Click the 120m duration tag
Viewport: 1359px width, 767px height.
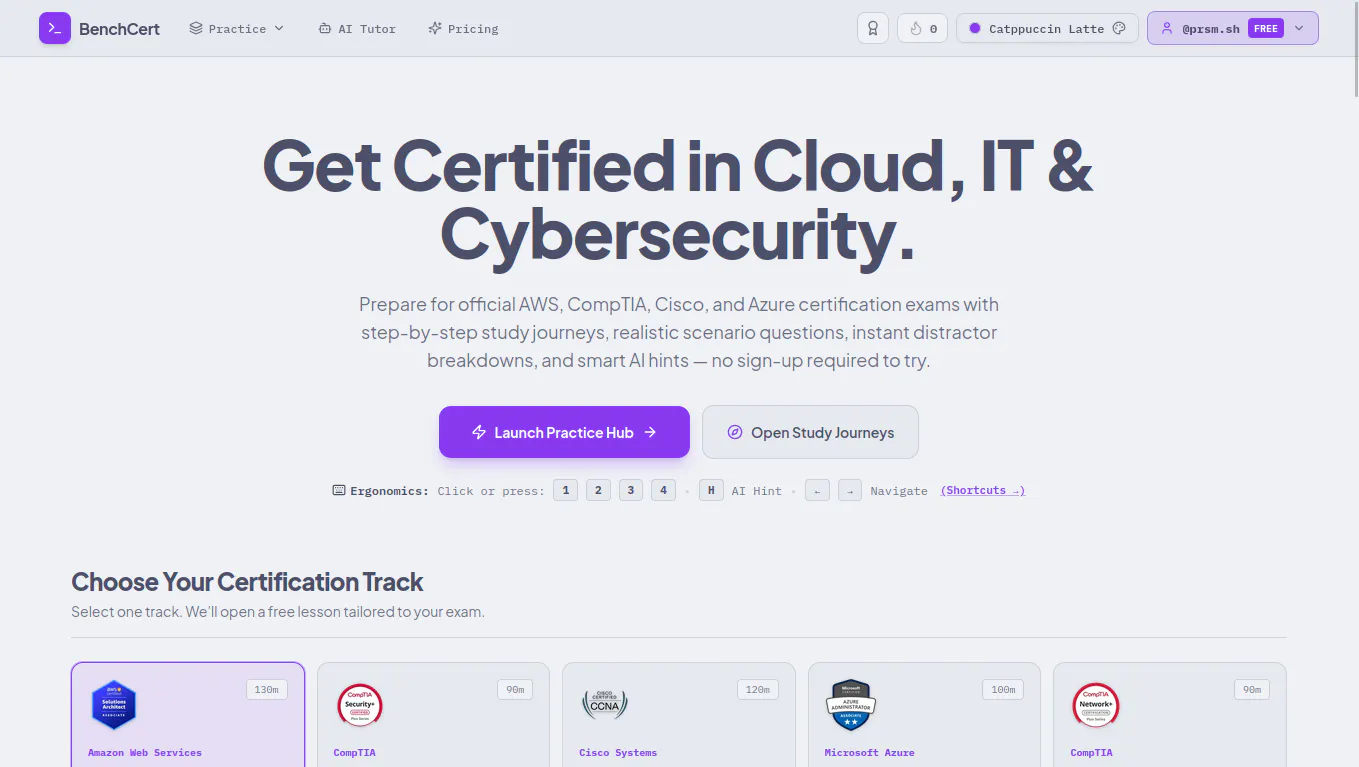coord(758,689)
